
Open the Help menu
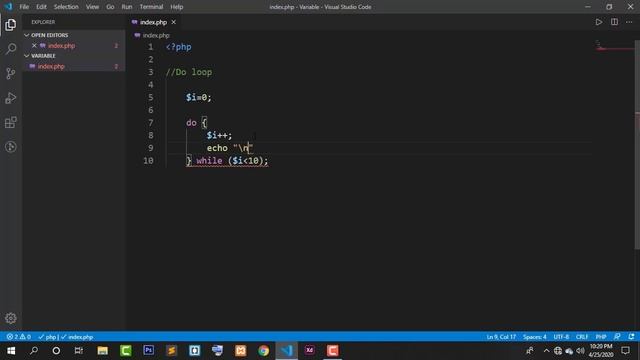pos(177,7)
